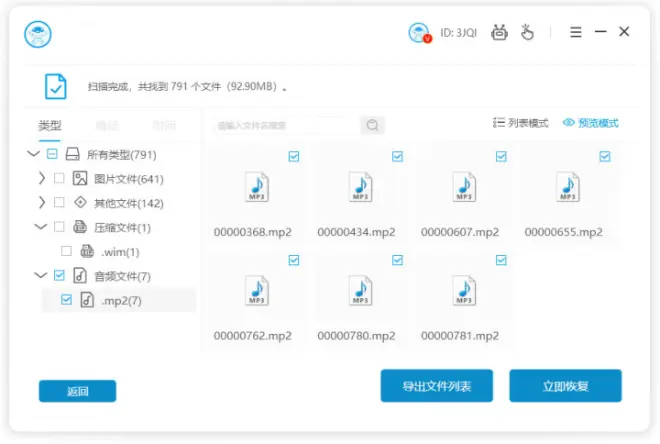Click the 00000655.mp2 file icon

(x=568, y=187)
